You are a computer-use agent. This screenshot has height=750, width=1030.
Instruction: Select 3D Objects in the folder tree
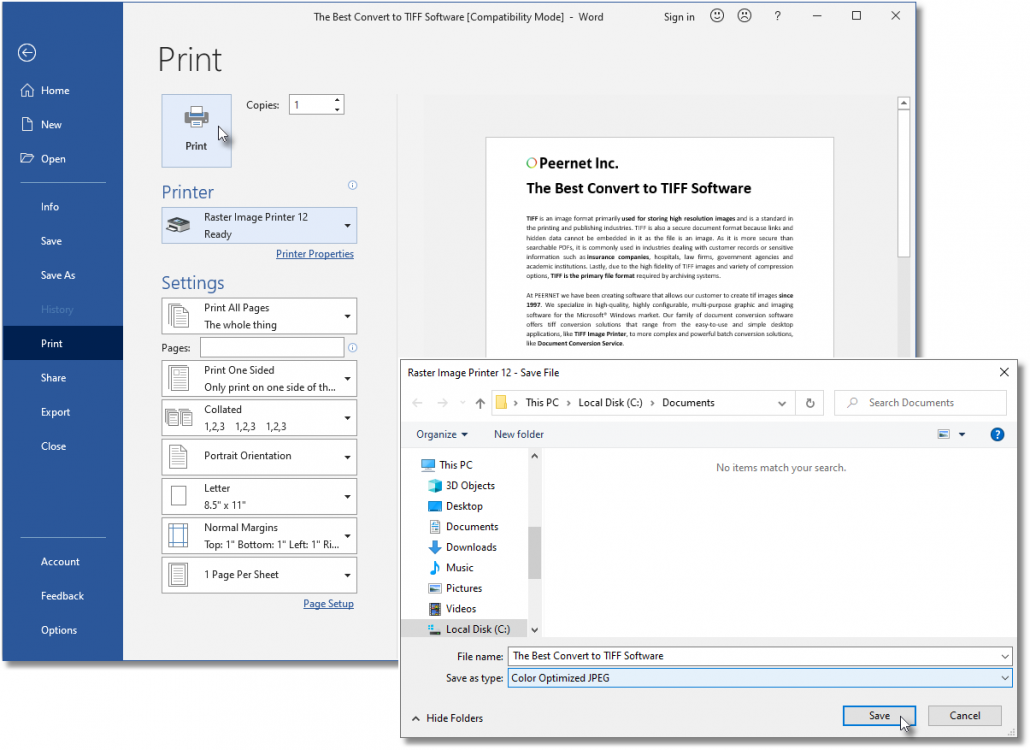tap(462, 485)
